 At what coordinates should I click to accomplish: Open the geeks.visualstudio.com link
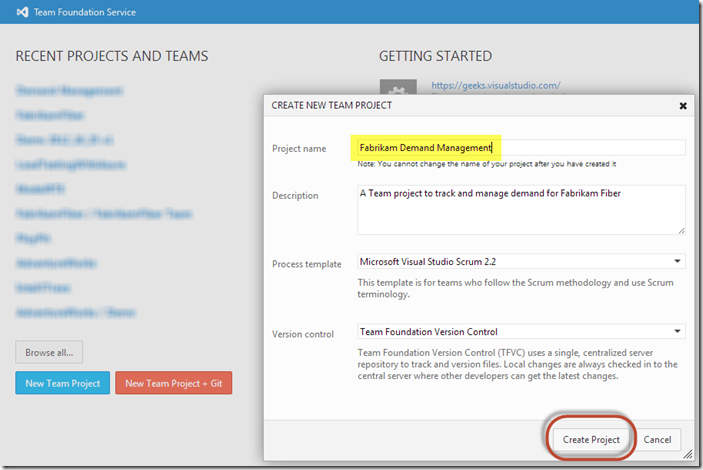coord(495,85)
